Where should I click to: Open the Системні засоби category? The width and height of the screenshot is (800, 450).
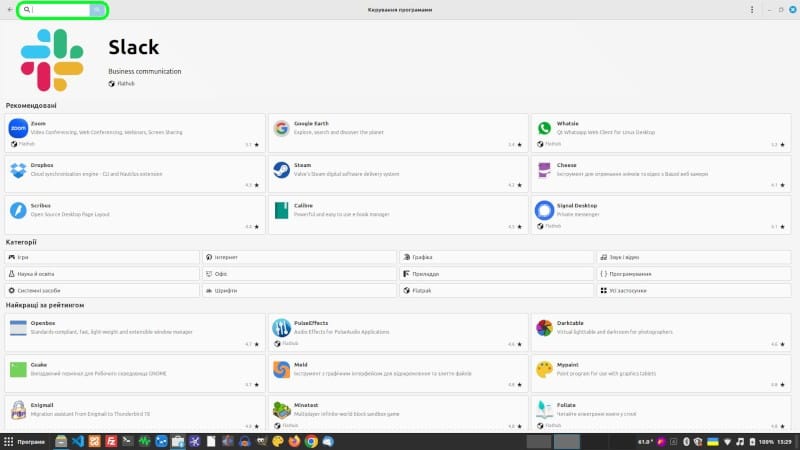point(102,290)
